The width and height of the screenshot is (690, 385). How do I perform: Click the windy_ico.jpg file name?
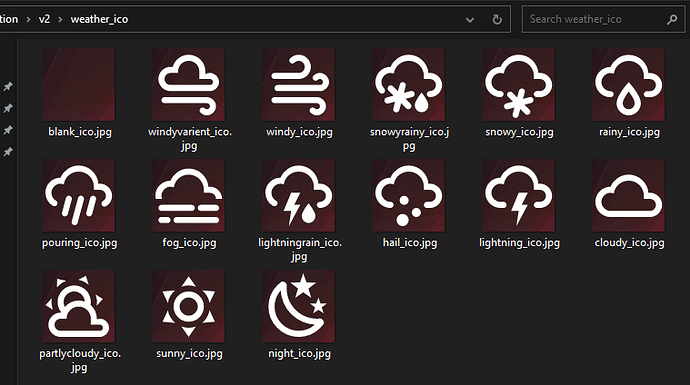(x=299, y=132)
